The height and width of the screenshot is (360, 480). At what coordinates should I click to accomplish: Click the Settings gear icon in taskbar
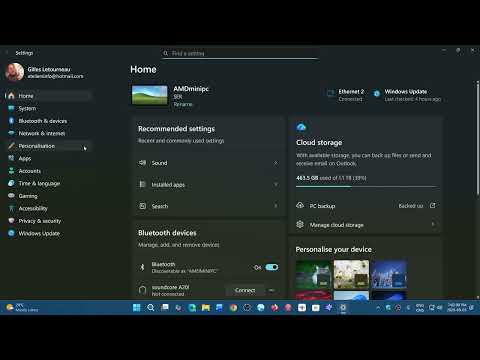[x=343, y=308]
